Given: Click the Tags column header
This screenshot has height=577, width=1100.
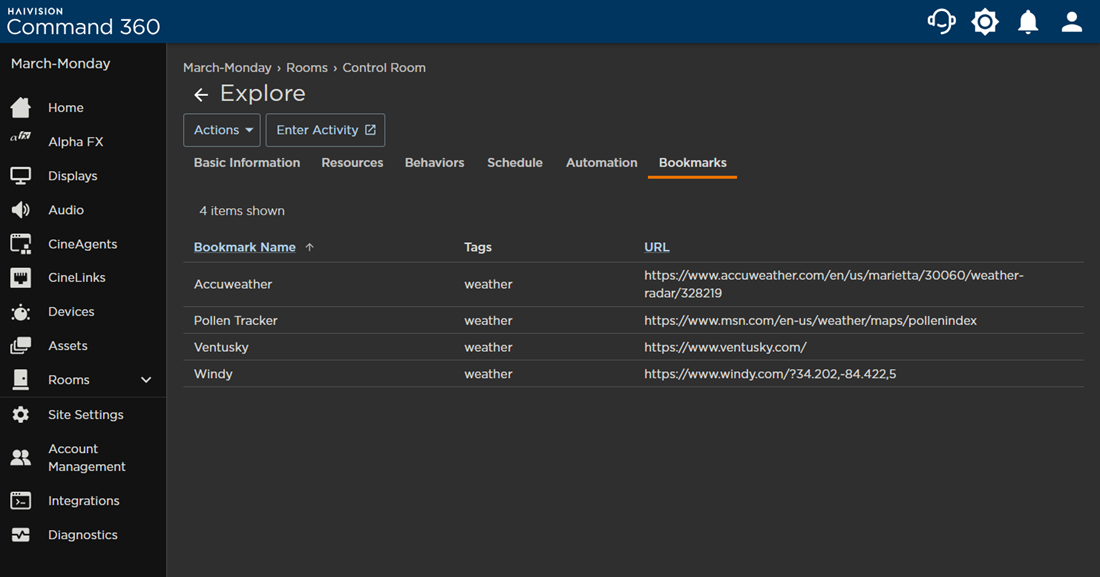Looking at the screenshot, I should click(x=478, y=247).
